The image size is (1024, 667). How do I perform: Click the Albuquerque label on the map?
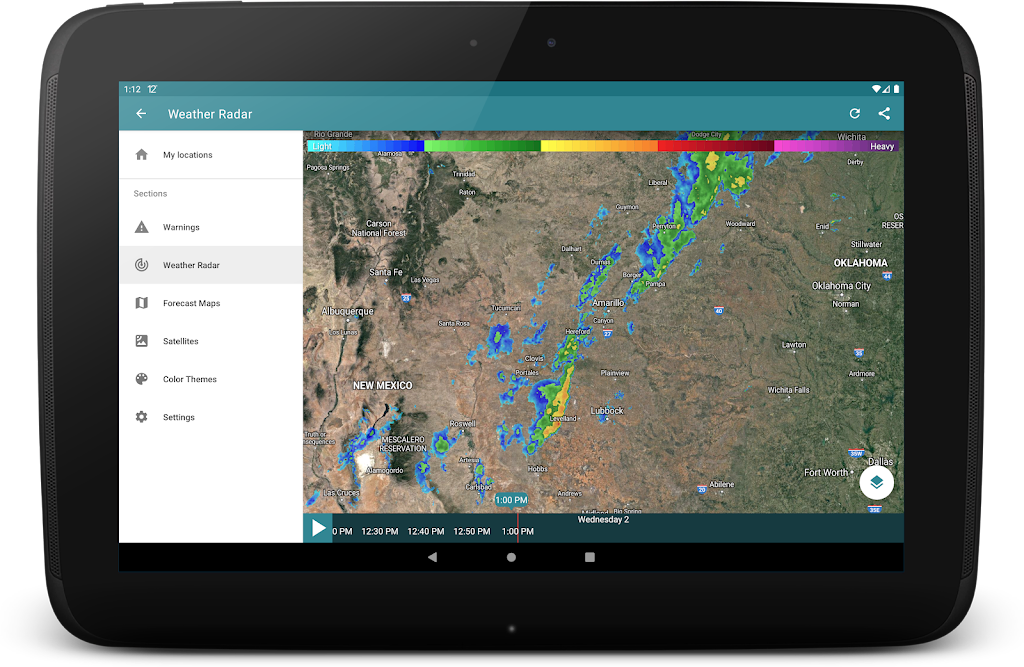click(x=347, y=311)
